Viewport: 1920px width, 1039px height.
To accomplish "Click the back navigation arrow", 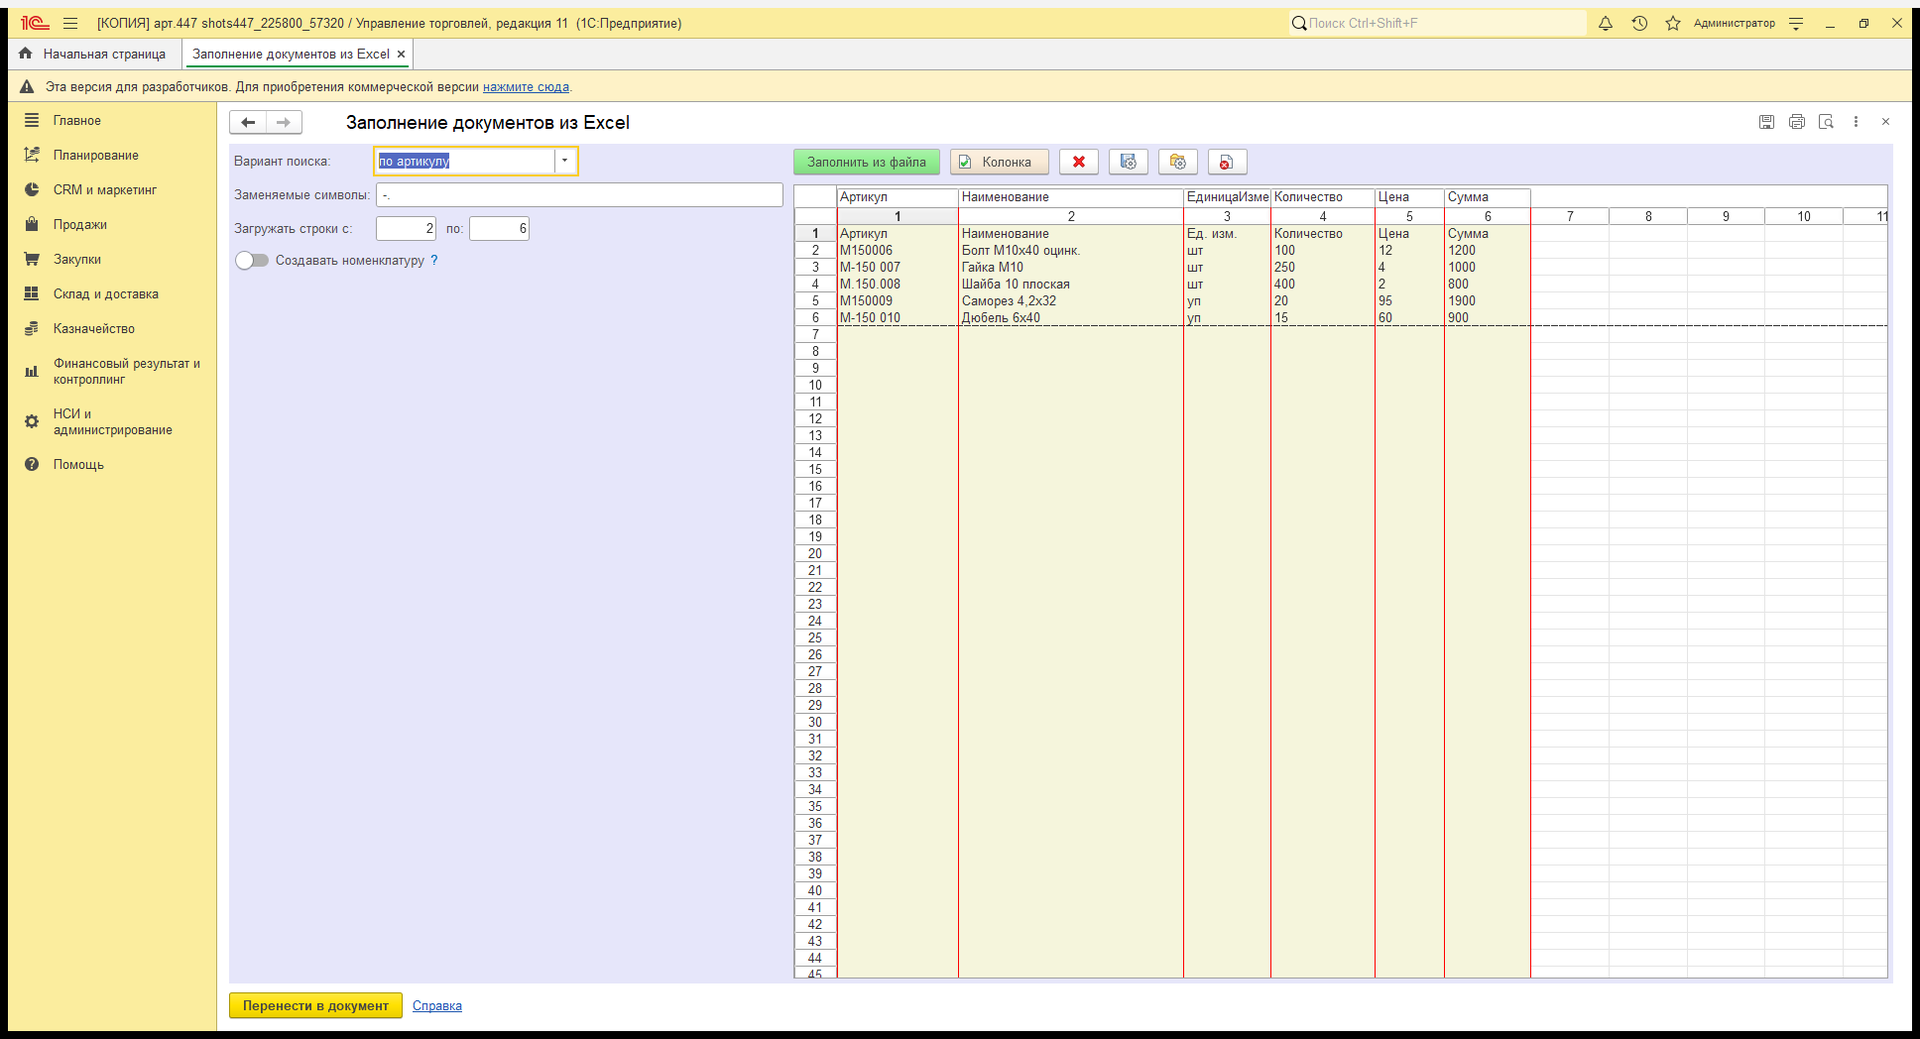I will click(248, 122).
